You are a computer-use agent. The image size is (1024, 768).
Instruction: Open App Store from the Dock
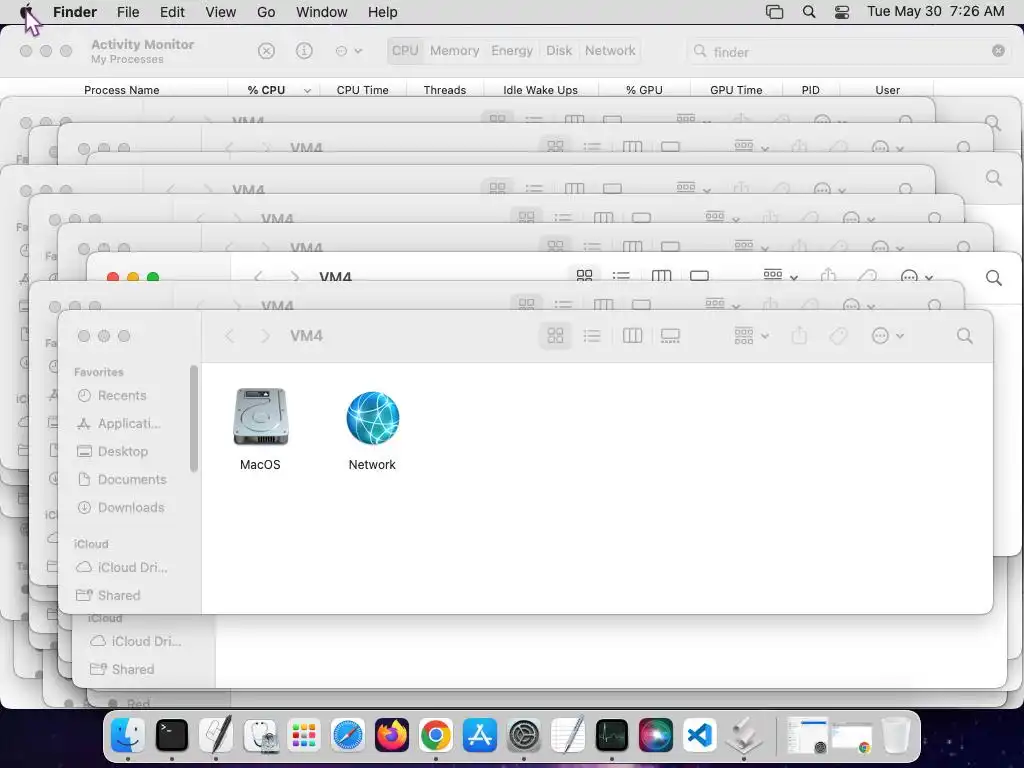pyautogui.click(x=480, y=735)
